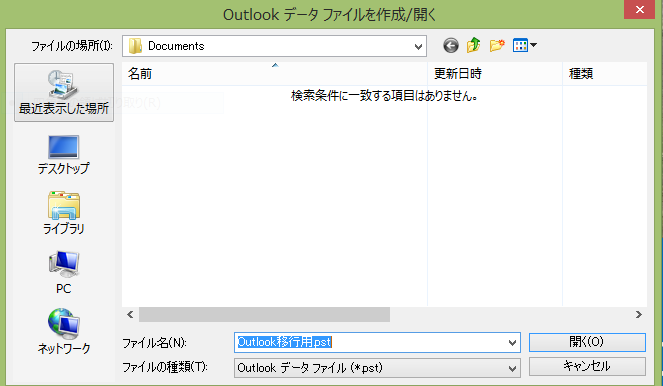The height and width of the screenshot is (386, 663).
Task: Click the horizontal scrollbar right arrow
Action: pyautogui.click(x=638, y=315)
